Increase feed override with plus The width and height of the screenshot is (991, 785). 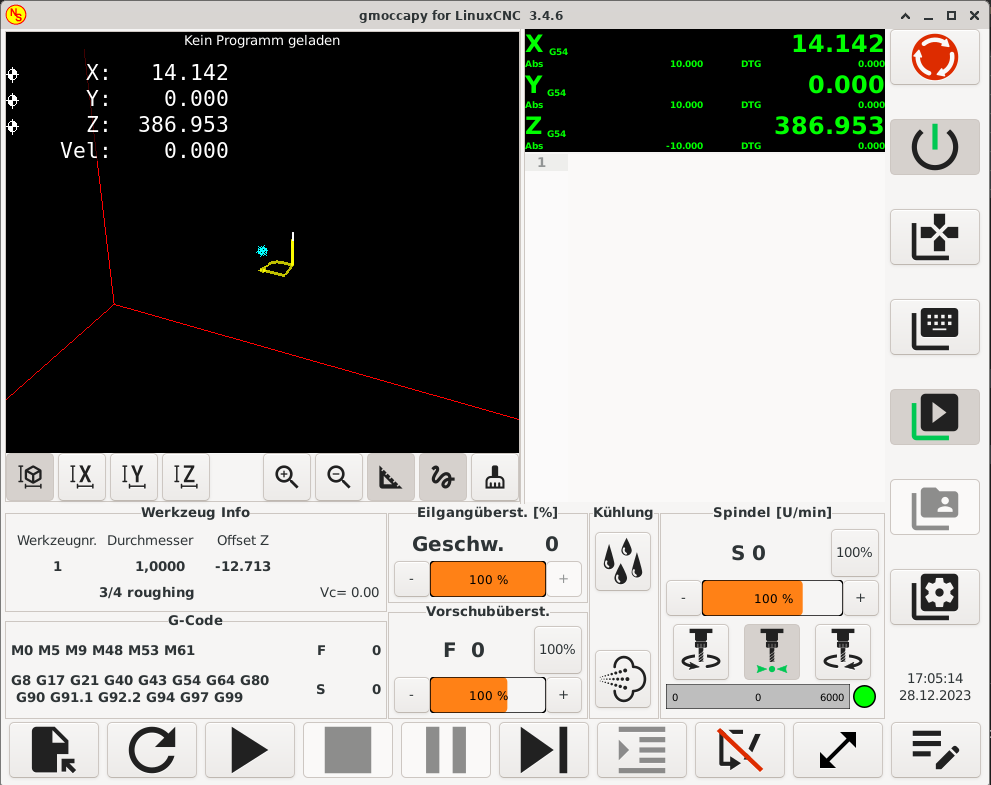pos(564,695)
